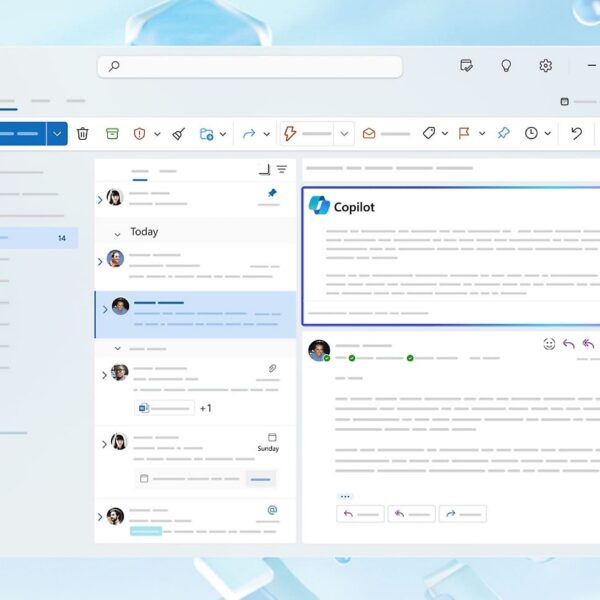Collapse the Today group
Screen dimensions: 600x600
tap(117, 233)
